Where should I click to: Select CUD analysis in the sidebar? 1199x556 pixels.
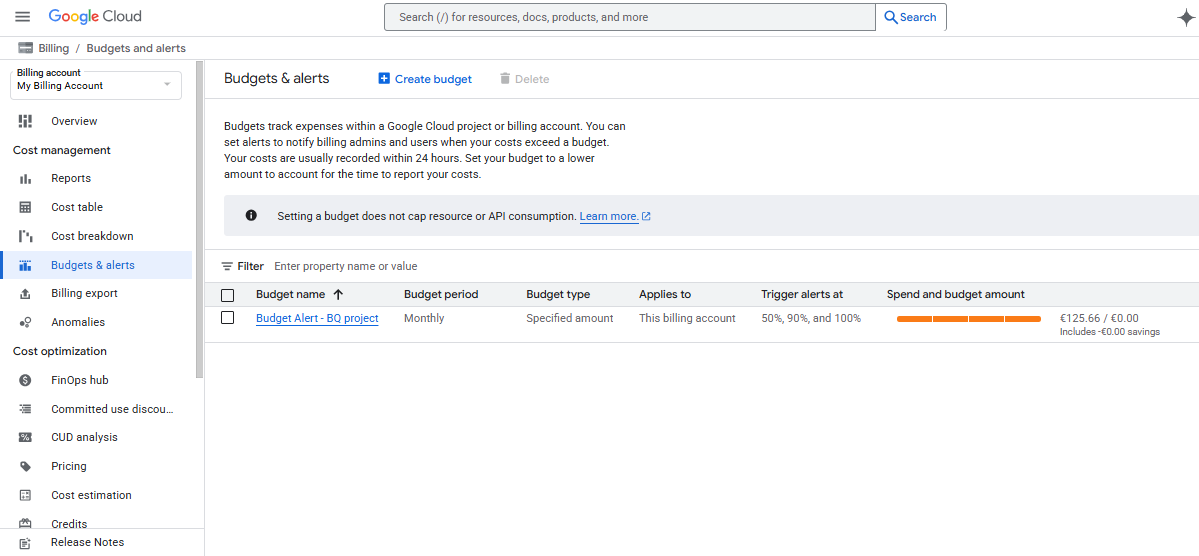84,437
